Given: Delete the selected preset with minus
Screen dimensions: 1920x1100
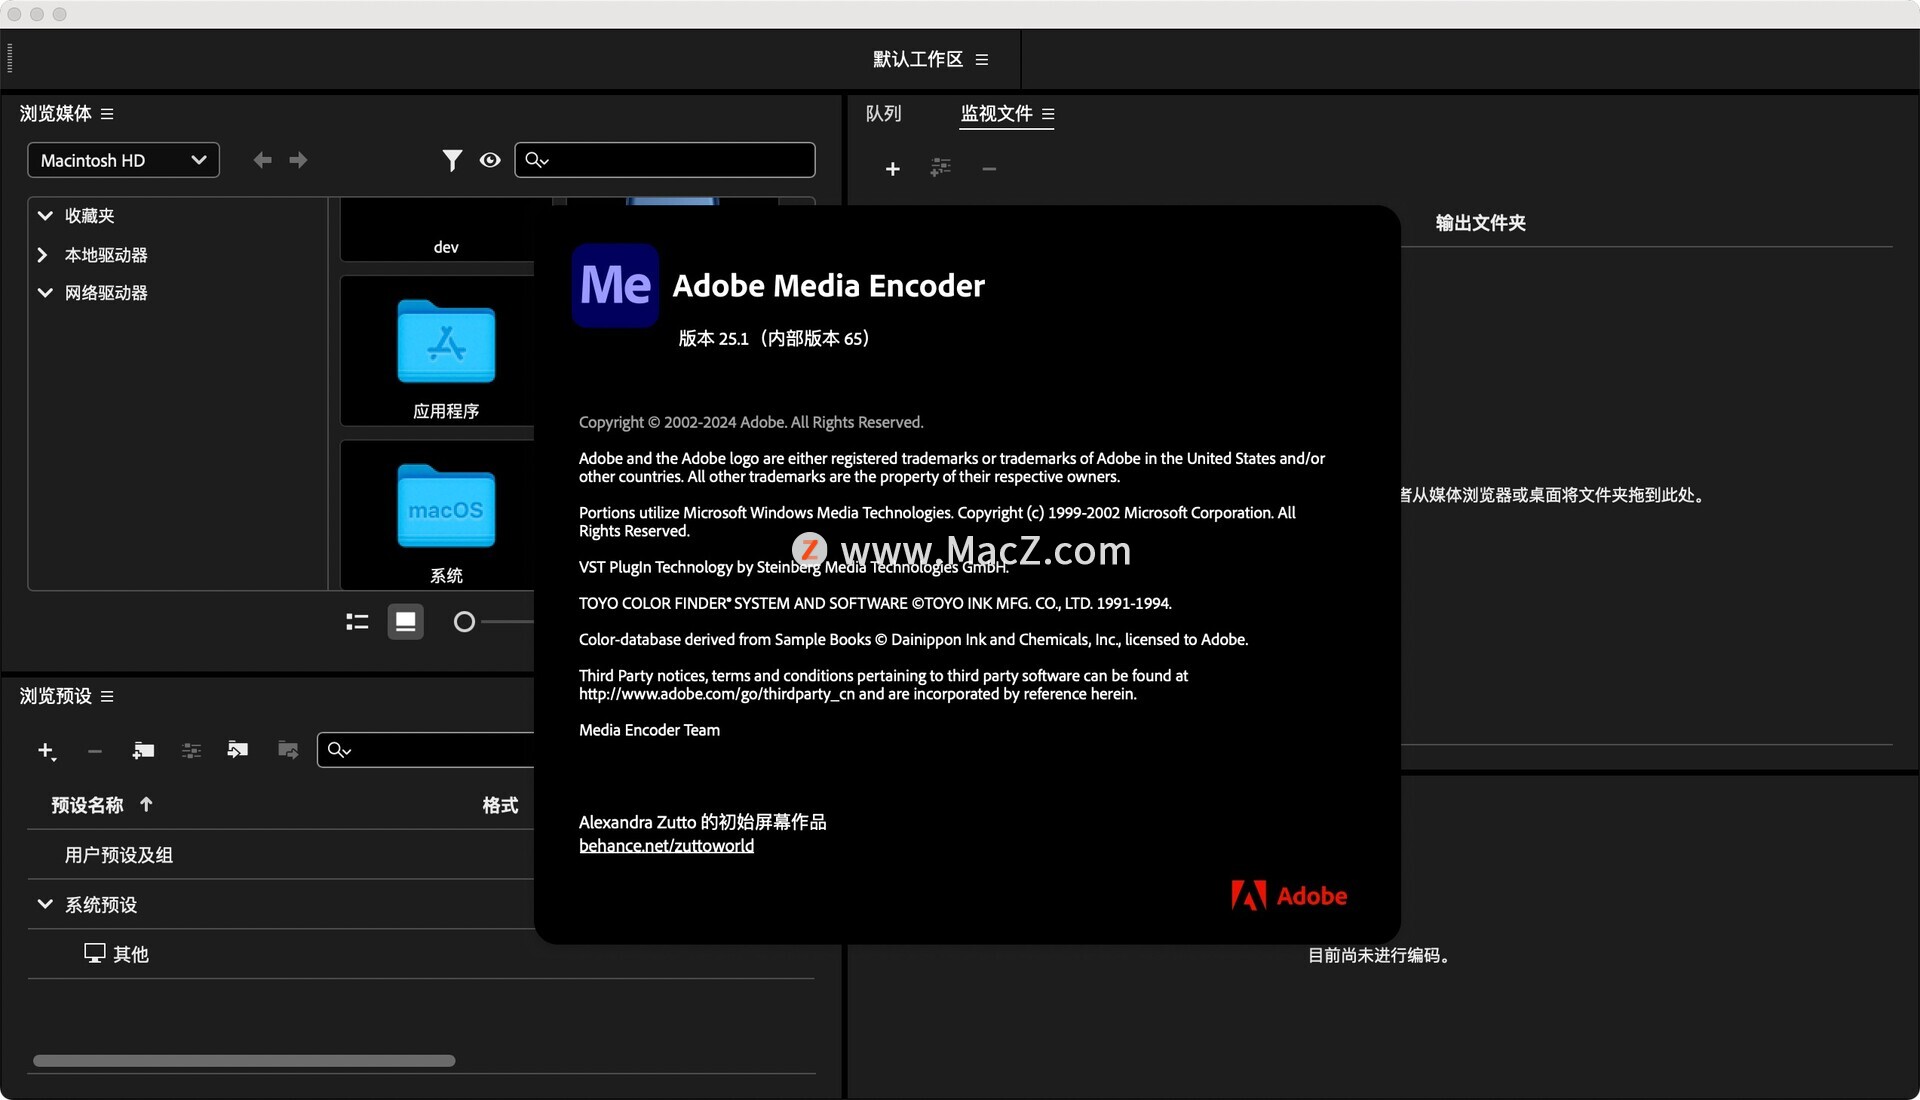Looking at the screenshot, I should [x=95, y=751].
